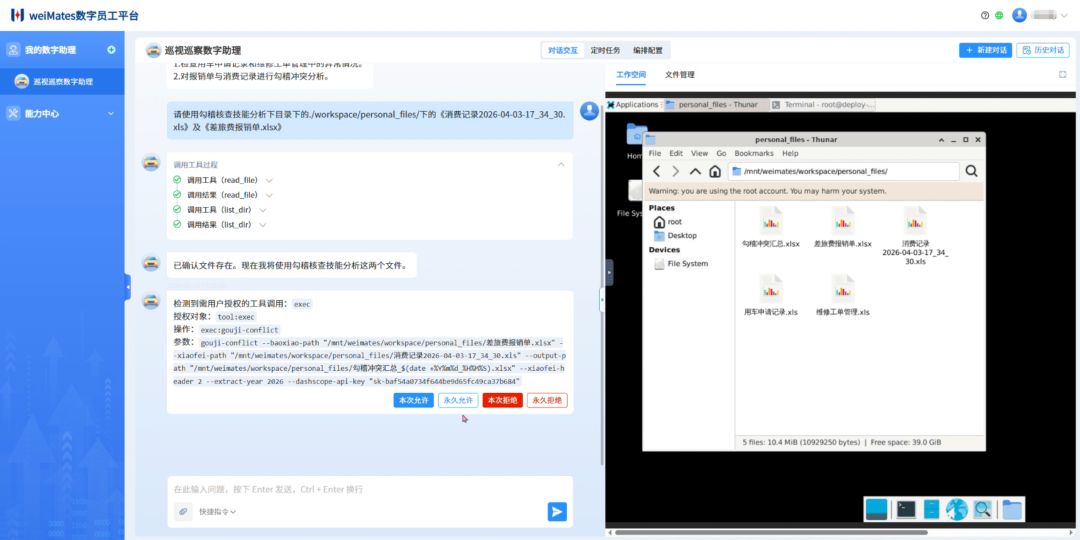Click the blue send message button
This screenshot has height=540, width=1080.
click(557, 512)
